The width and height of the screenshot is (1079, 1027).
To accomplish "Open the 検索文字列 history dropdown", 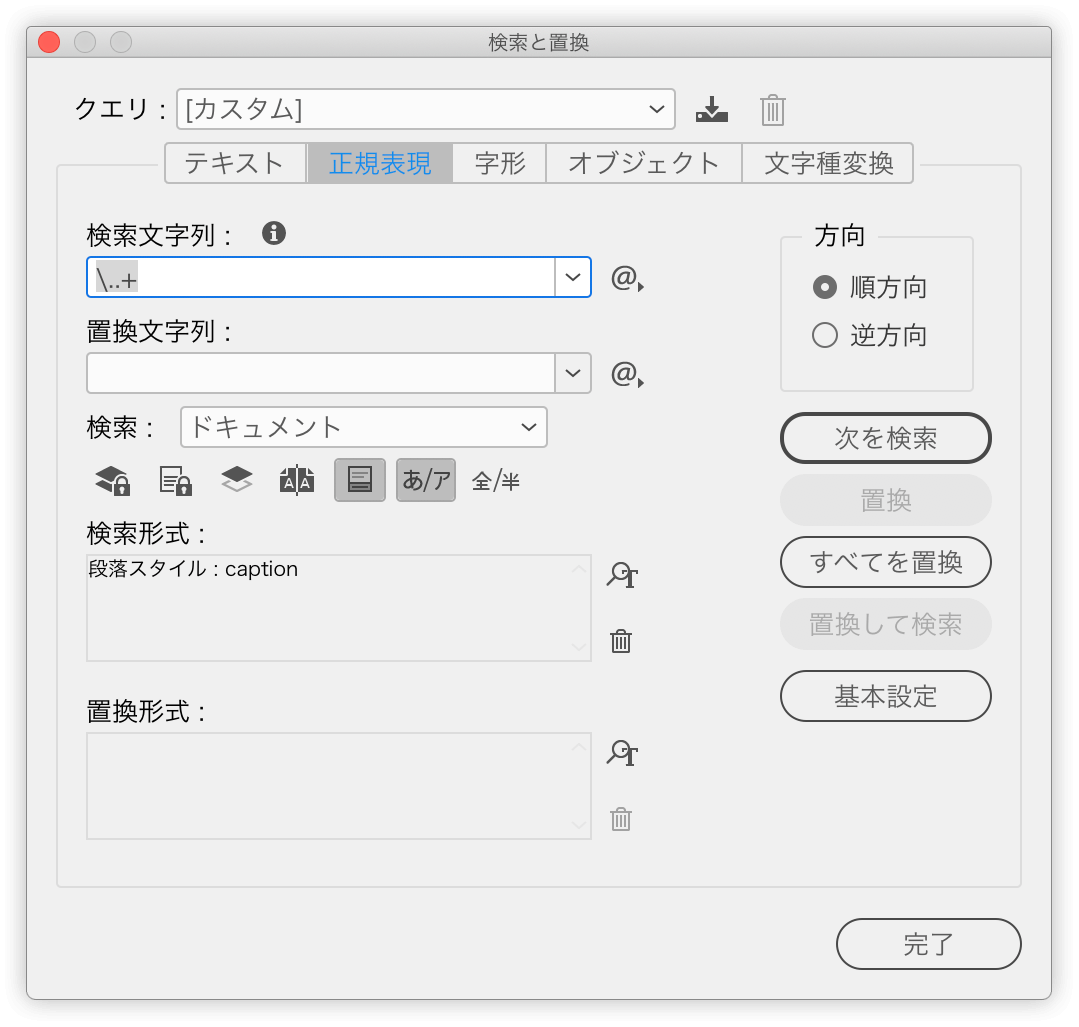I will tap(572, 277).
